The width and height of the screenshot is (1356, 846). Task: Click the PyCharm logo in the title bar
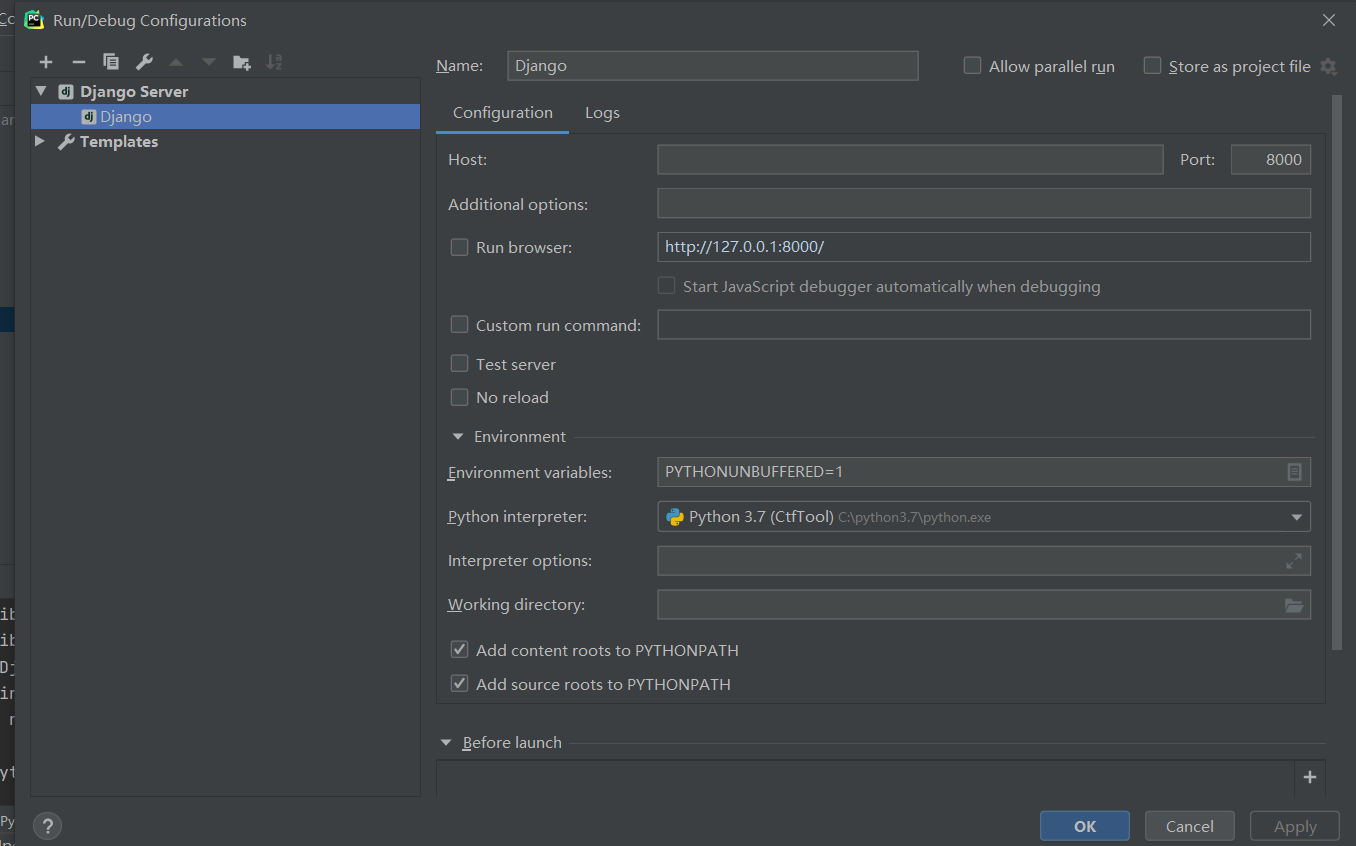(34, 19)
